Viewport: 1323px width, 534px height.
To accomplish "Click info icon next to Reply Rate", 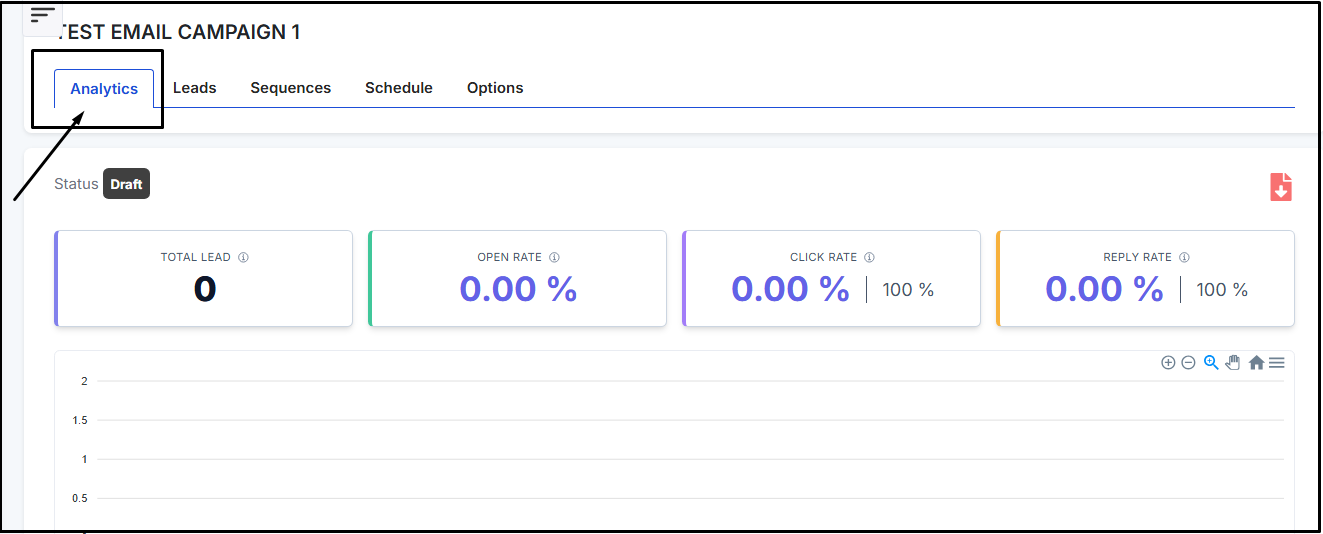I will pos(1184,257).
